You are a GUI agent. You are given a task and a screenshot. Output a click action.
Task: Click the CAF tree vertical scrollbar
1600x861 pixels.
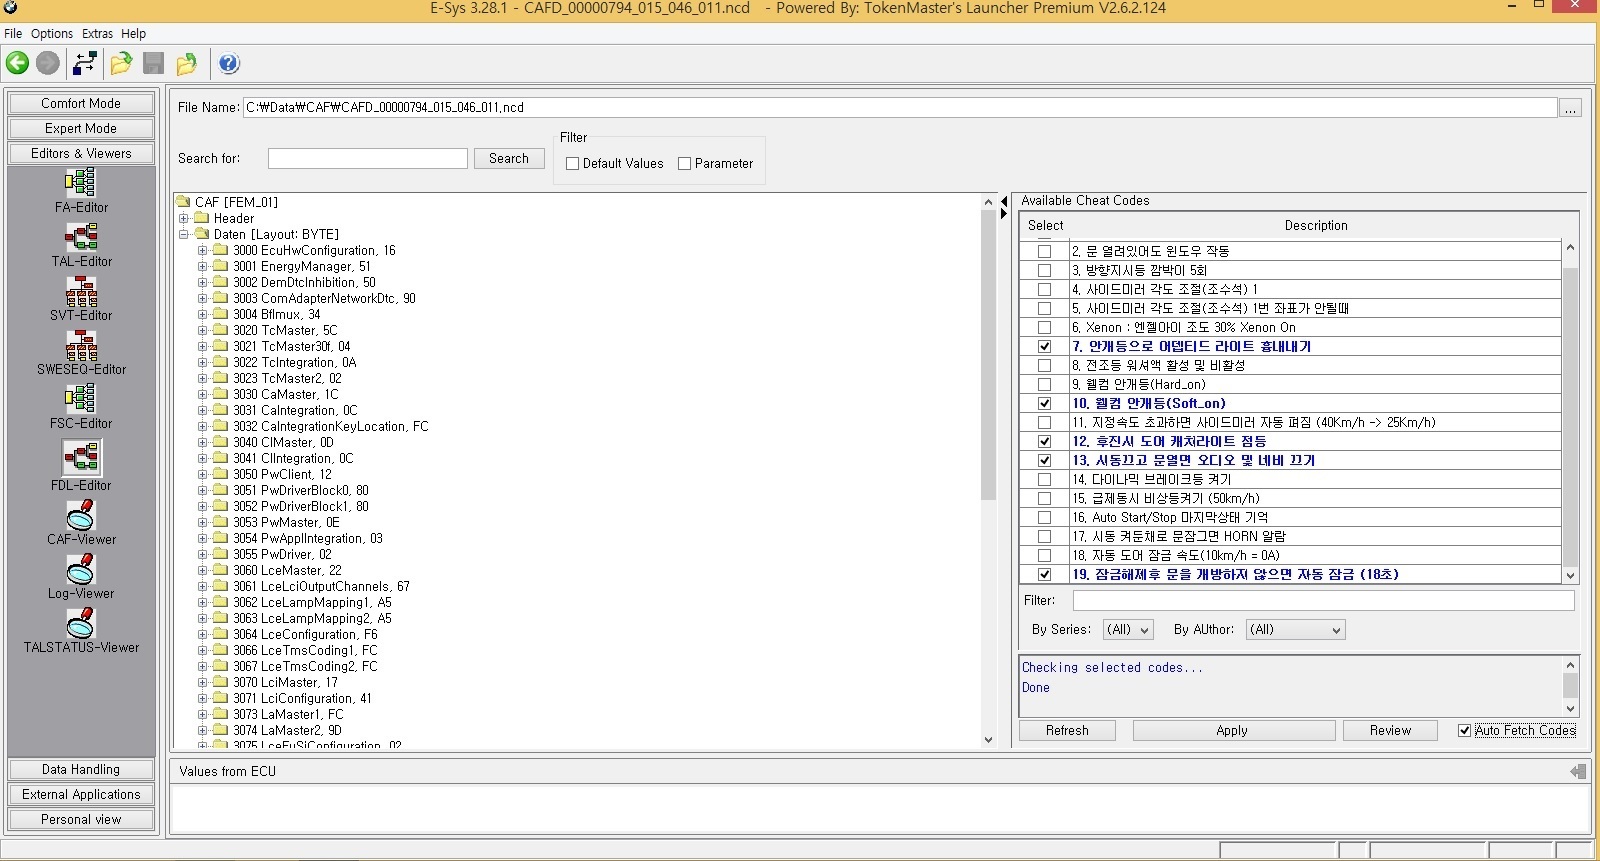pyautogui.click(x=988, y=470)
